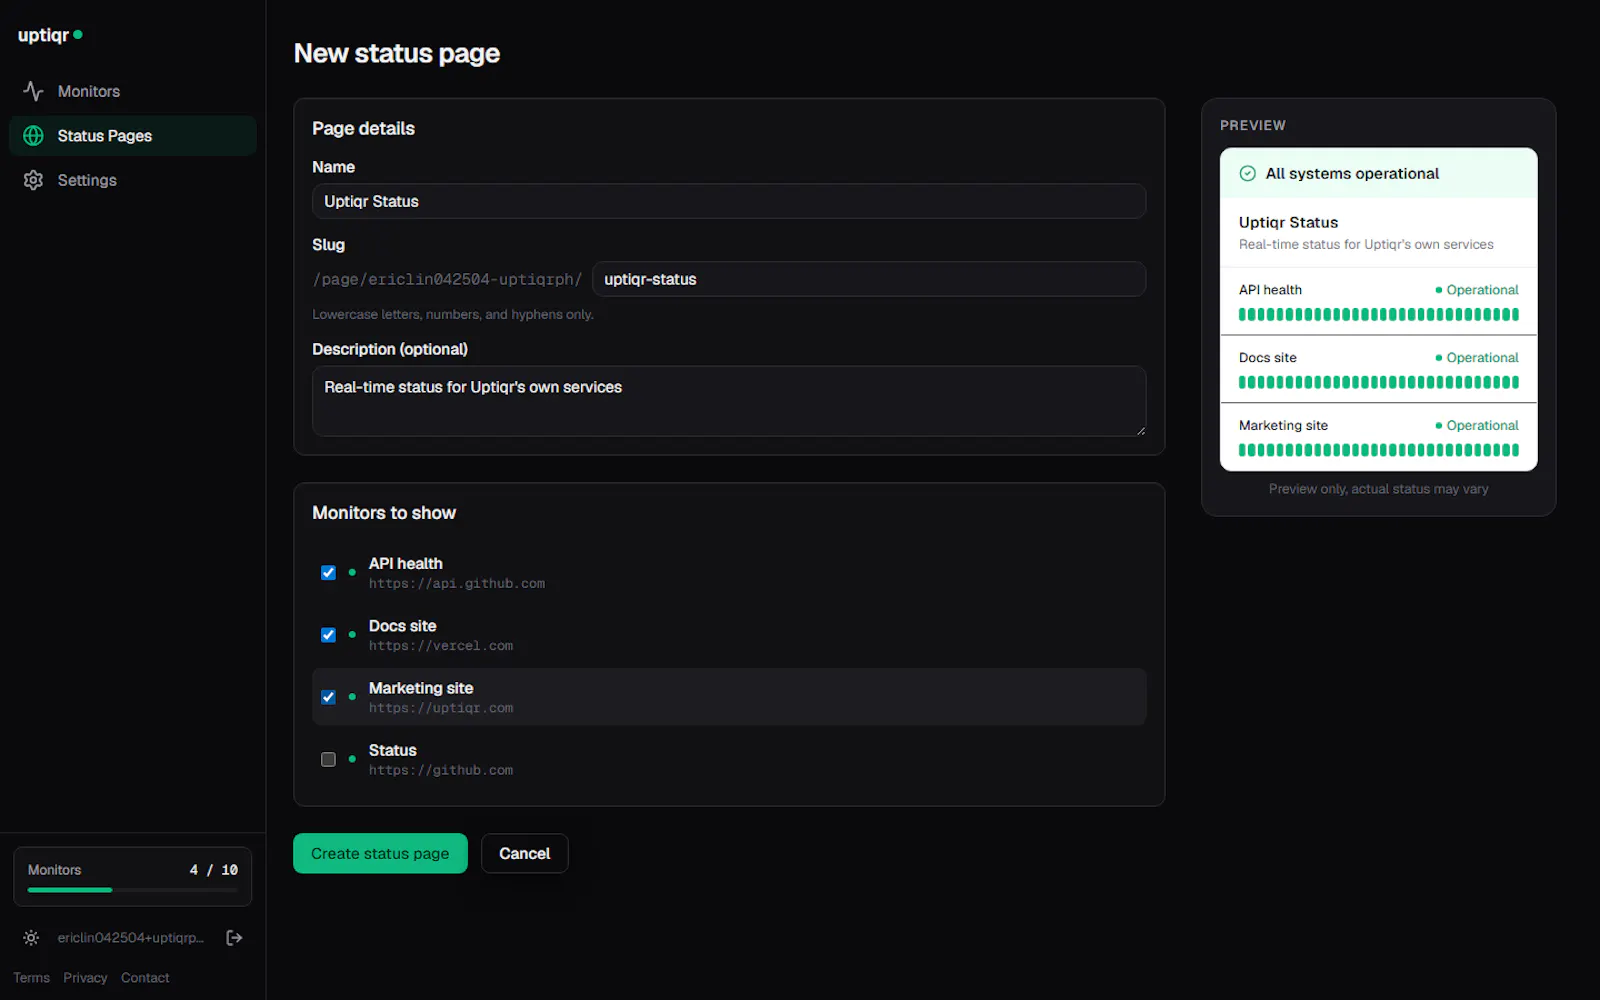Click the '4 / 10' monitor count
The image size is (1600, 1000).
[x=214, y=870]
